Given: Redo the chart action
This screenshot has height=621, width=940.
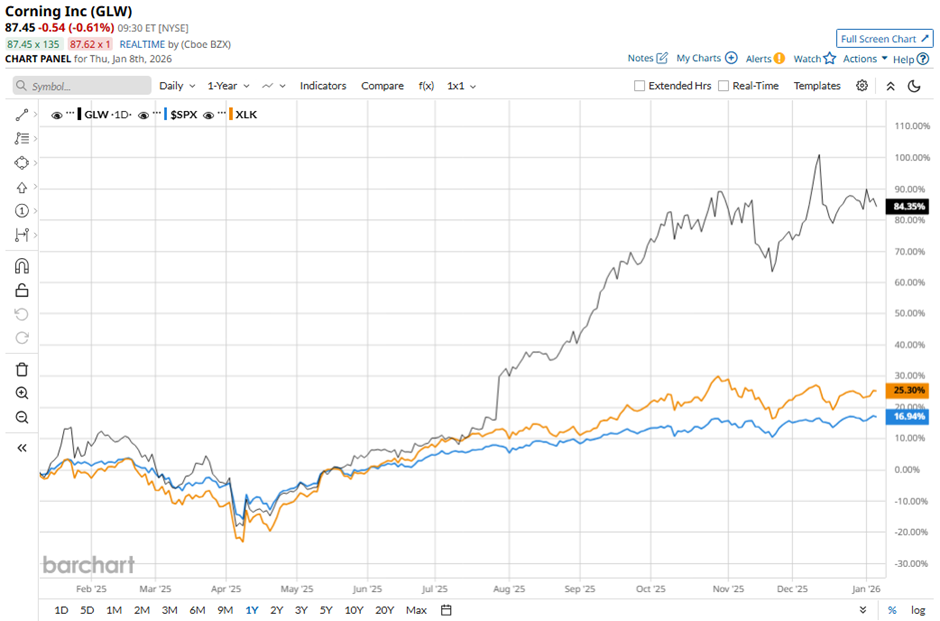Looking at the screenshot, I should coord(22,338).
